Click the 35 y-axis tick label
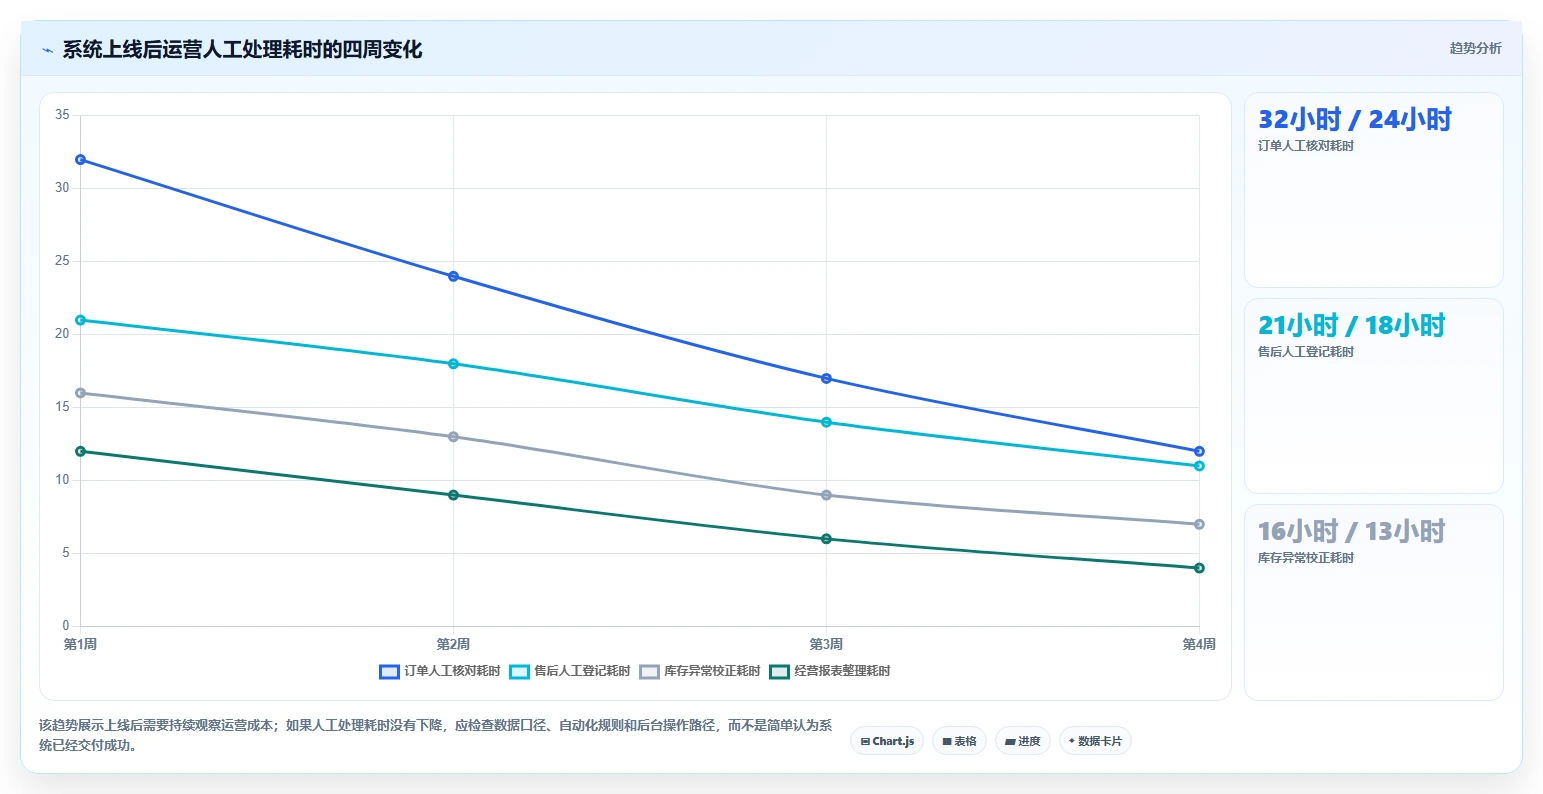This screenshot has height=794, width=1543. pos(62,115)
